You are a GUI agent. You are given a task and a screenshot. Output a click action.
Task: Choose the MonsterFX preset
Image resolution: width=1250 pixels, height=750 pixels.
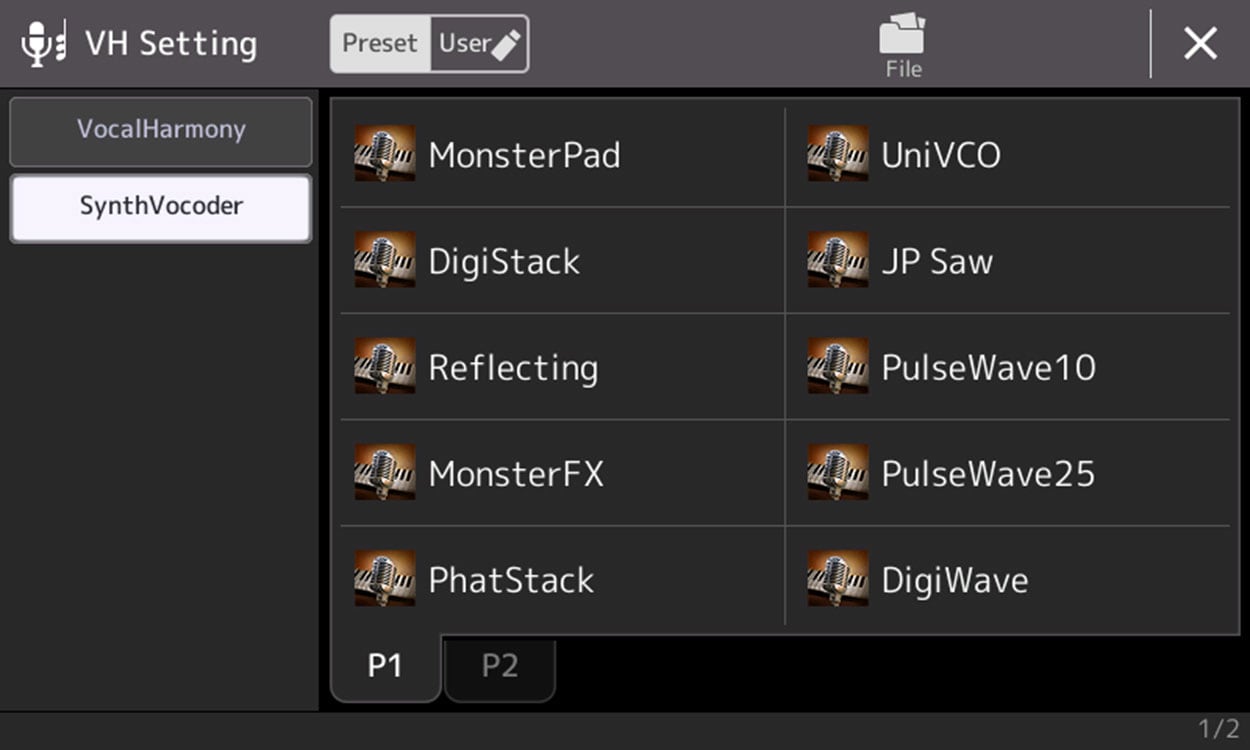[516, 473]
